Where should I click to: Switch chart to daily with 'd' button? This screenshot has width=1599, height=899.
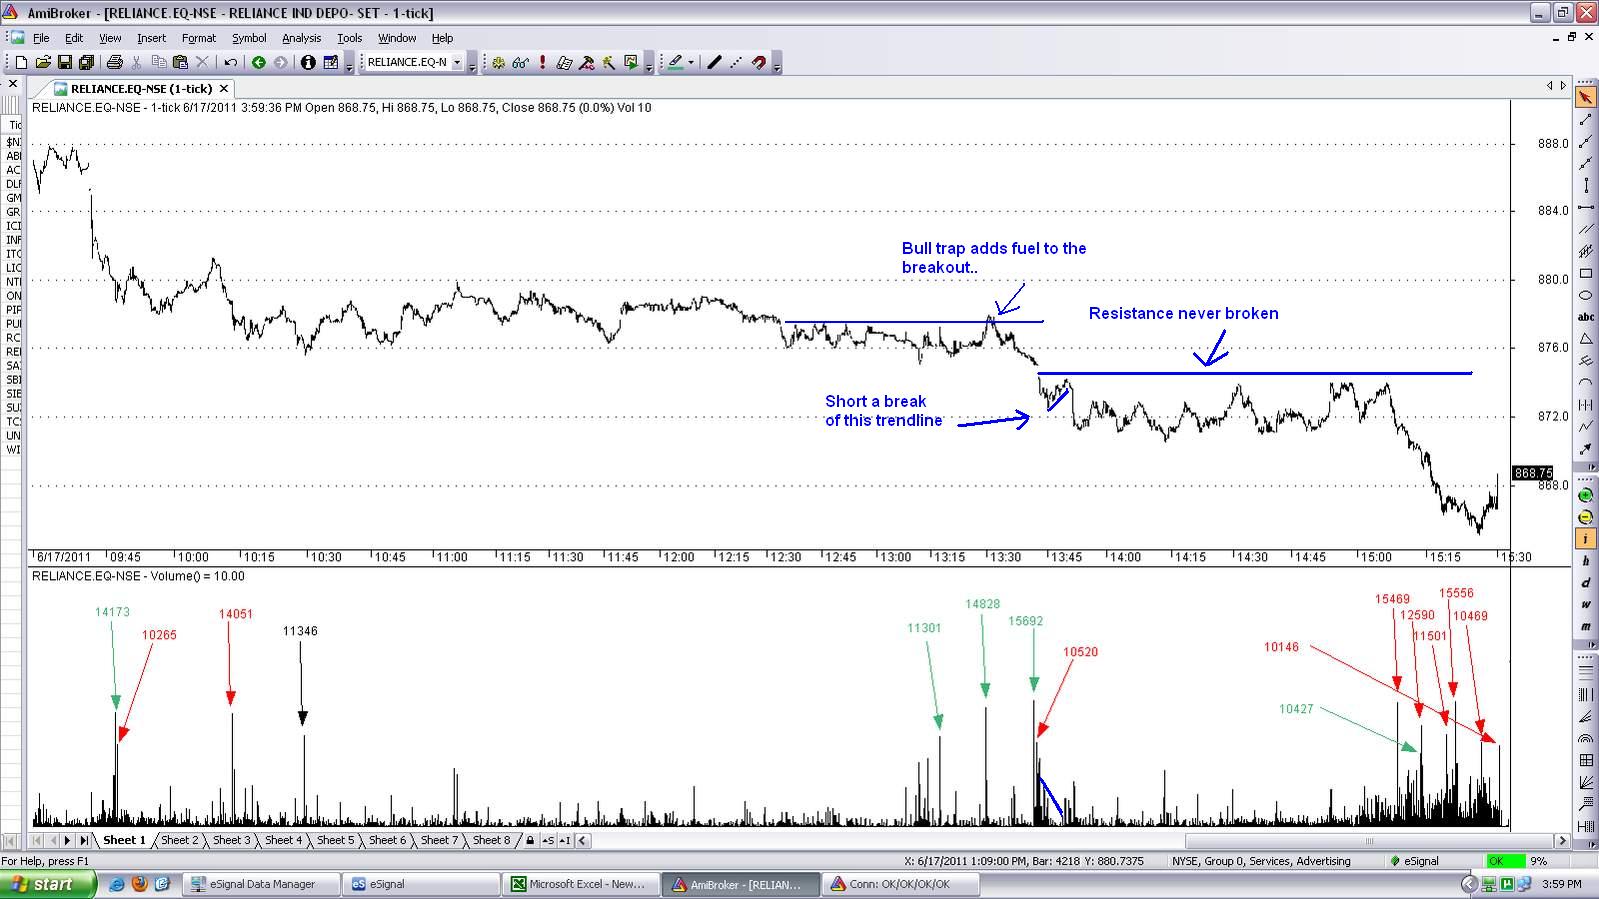pos(1585,583)
